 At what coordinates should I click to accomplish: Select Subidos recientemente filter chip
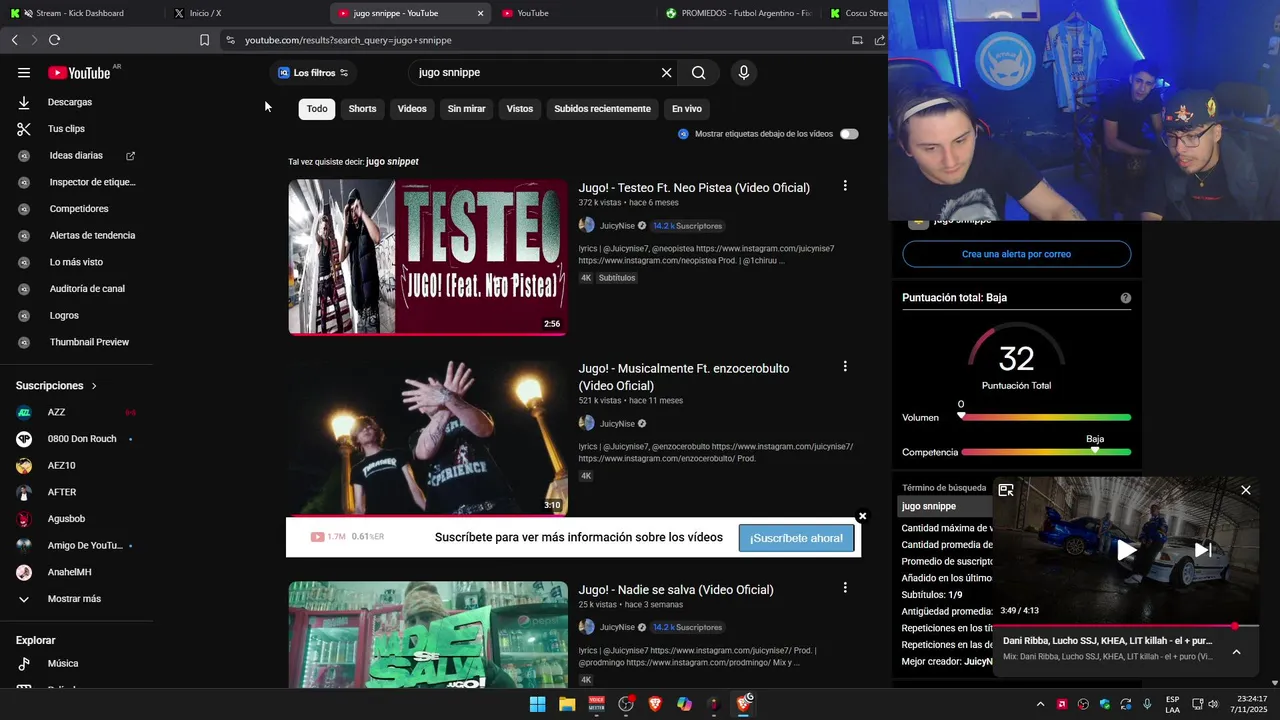(x=602, y=109)
